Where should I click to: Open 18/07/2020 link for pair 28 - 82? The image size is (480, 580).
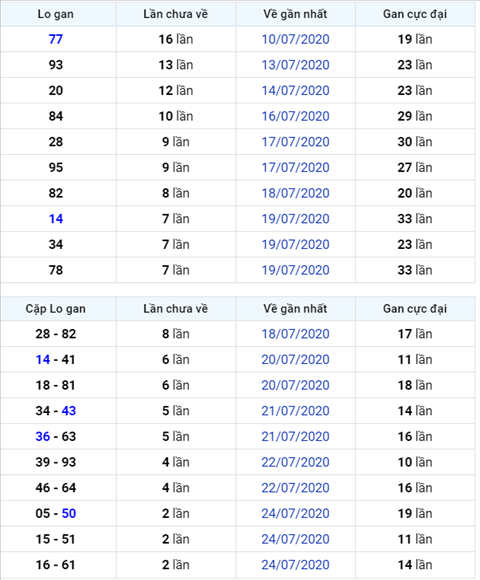tap(295, 334)
